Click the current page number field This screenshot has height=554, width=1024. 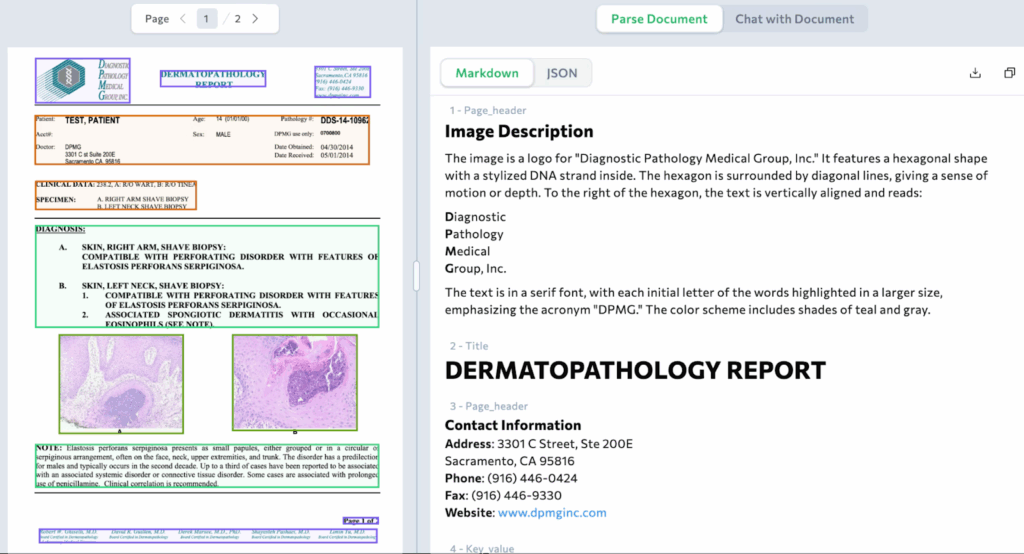[206, 19]
